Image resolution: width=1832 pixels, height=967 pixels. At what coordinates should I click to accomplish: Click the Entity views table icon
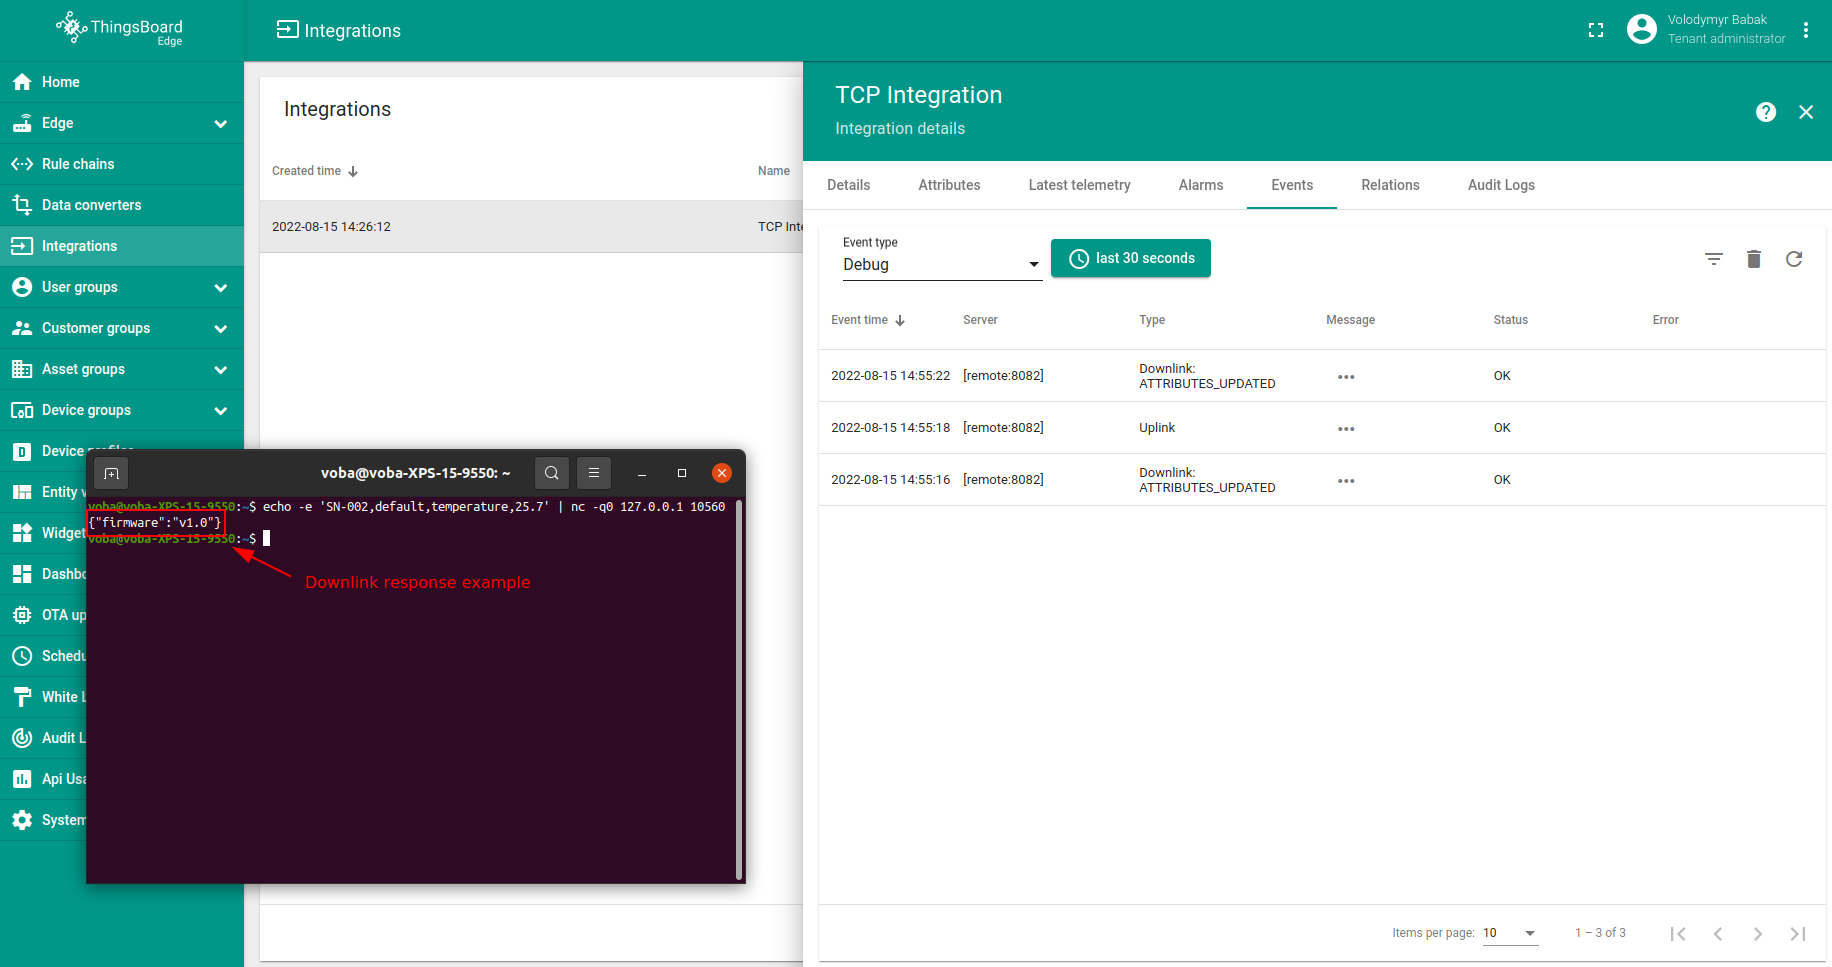tap(22, 492)
